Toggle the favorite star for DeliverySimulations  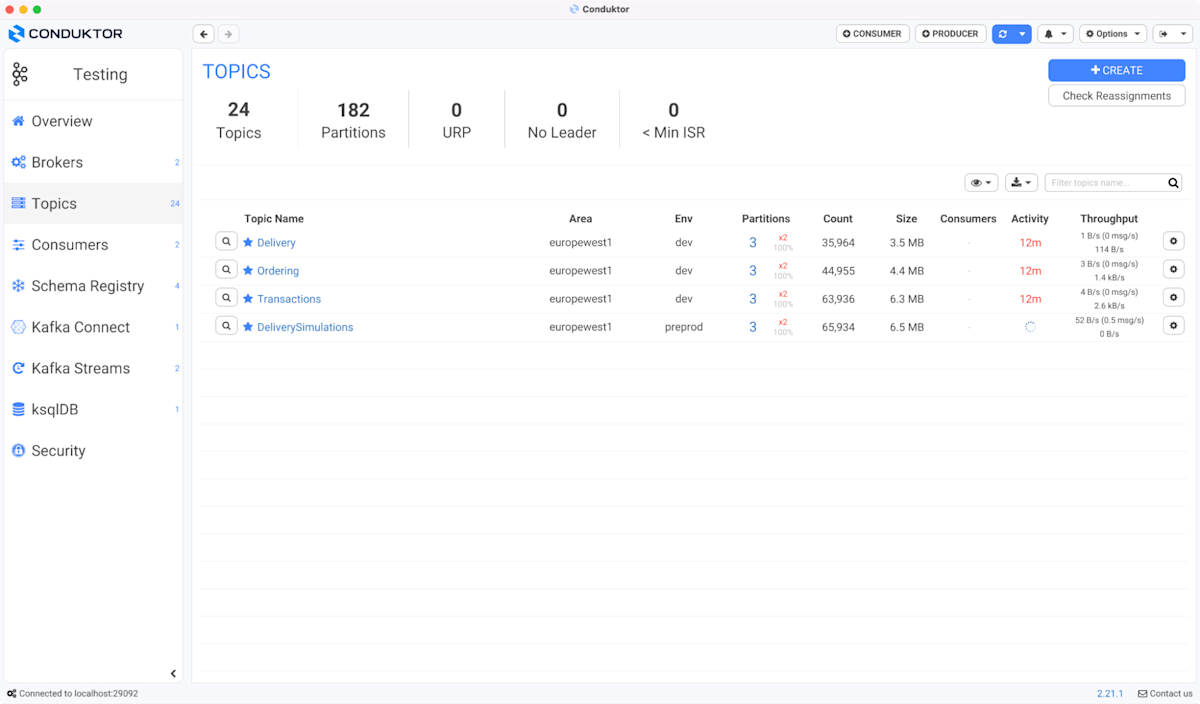tap(248, 326)
